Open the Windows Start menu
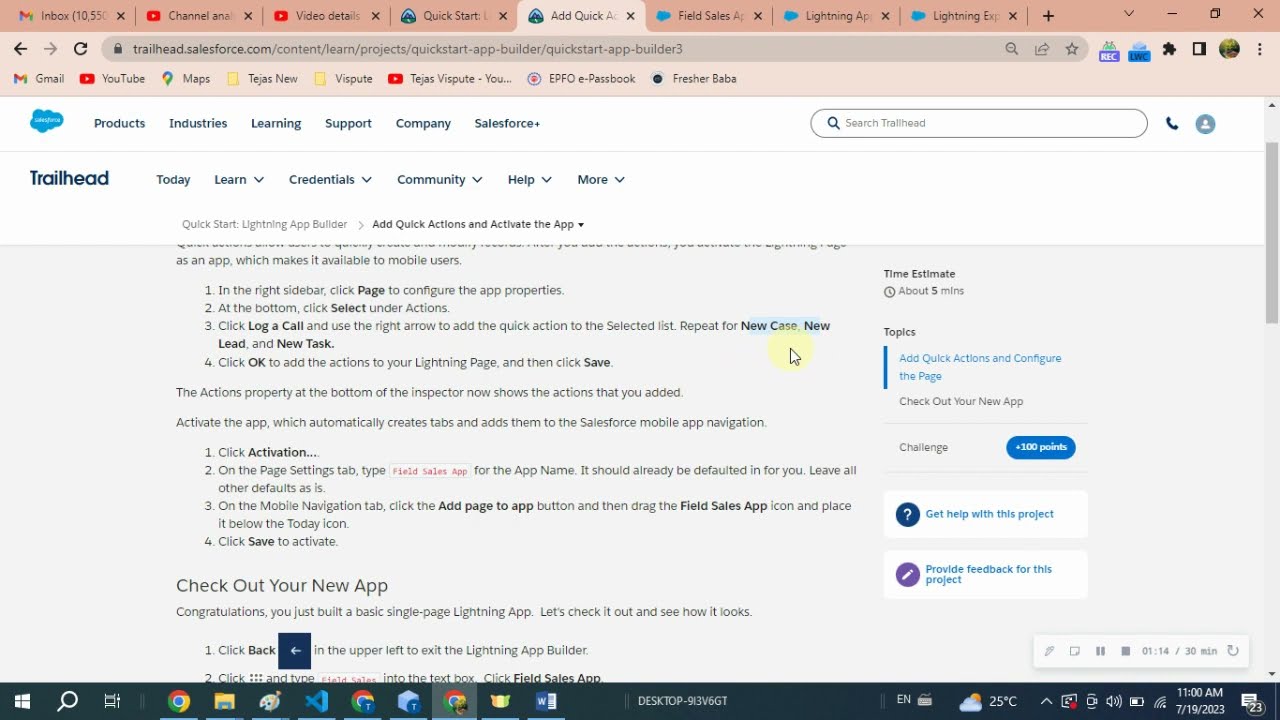 coord(22,701)
